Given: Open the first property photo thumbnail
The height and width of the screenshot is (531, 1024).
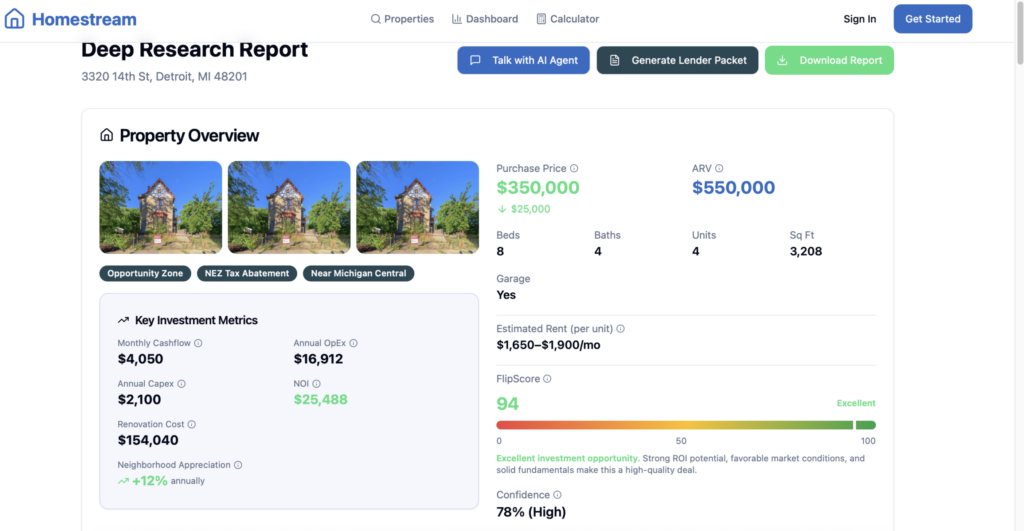Looking at the screenshot, I should click(x=161, y=207).
